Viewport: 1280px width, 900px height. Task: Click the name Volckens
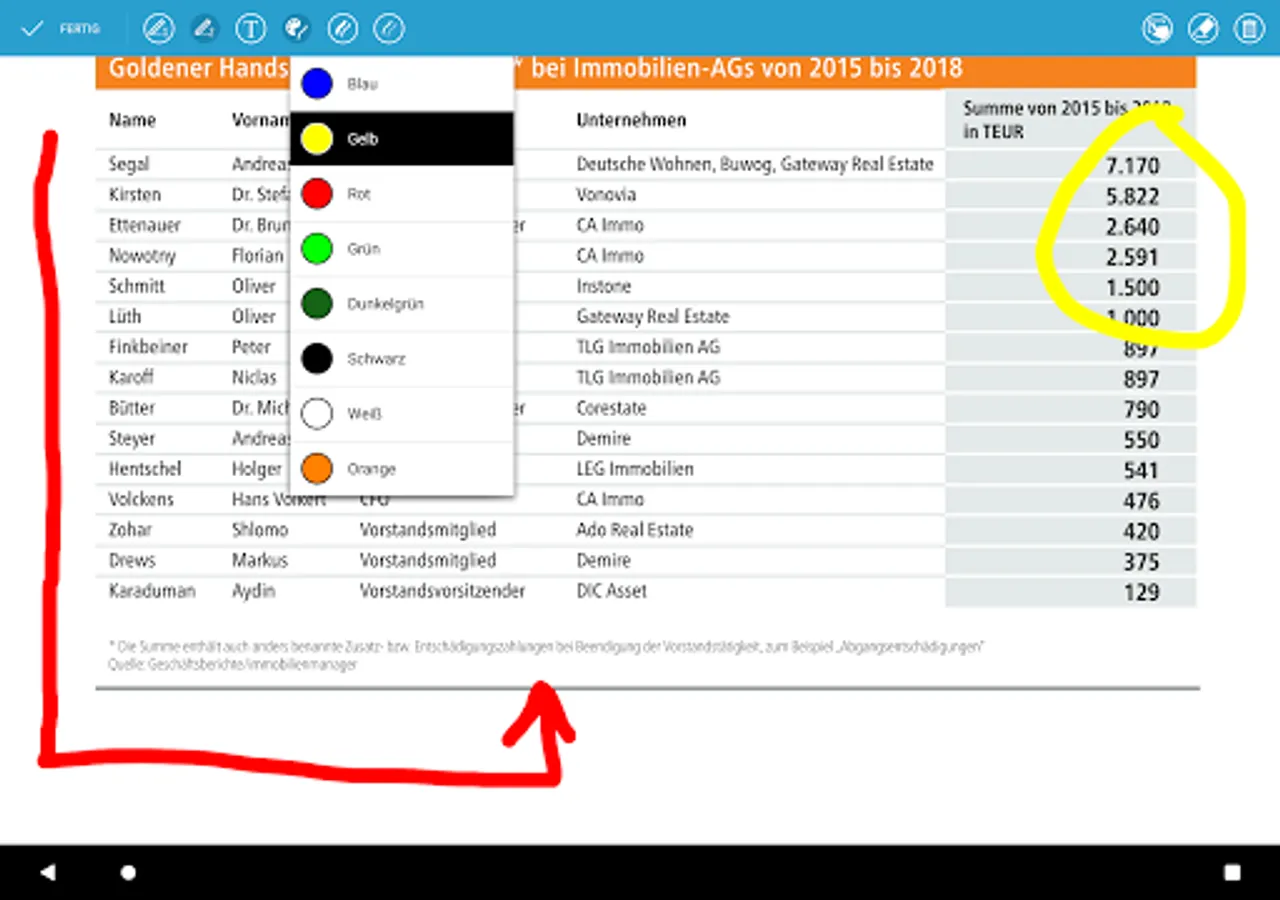(141, 499)
